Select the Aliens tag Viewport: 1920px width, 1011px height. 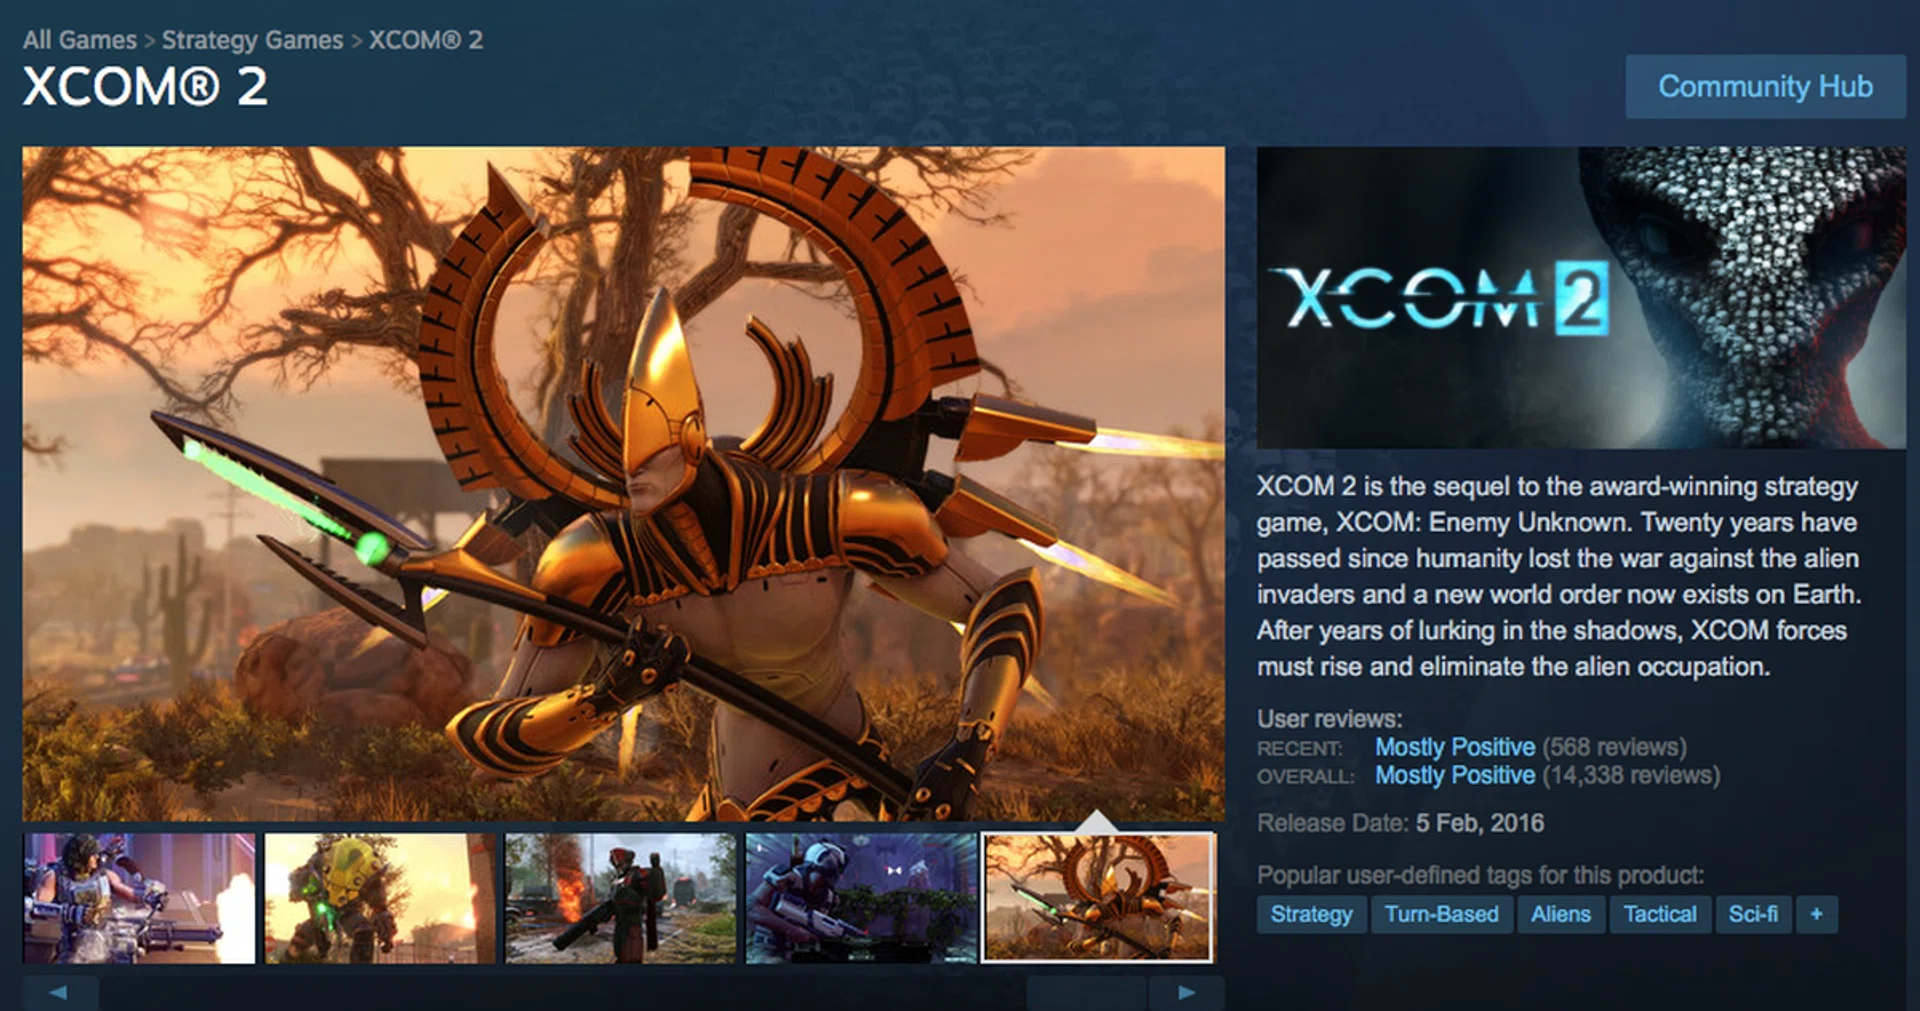click(x=1560, y=914)
